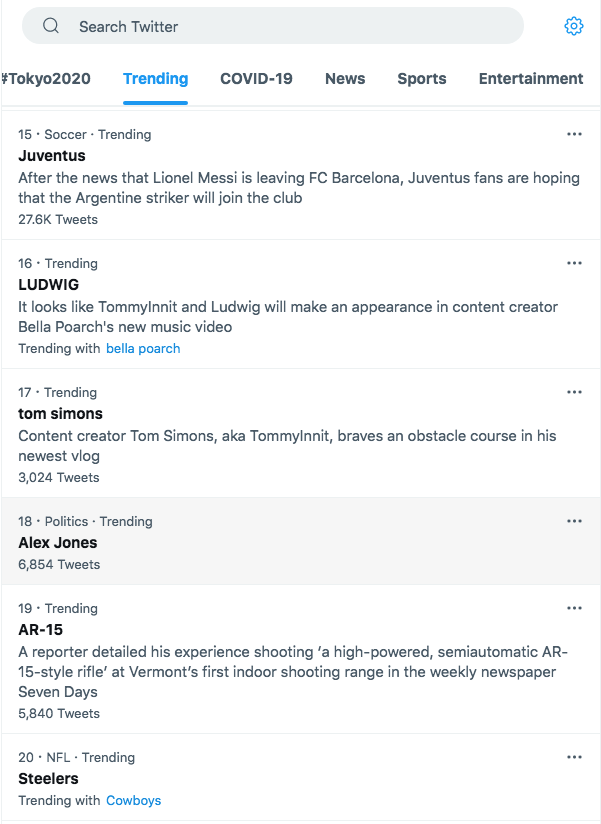The height and width of the screenshot is (824, 601).
Task: Go to the Sports tab
Action: (x=422, y=79)
